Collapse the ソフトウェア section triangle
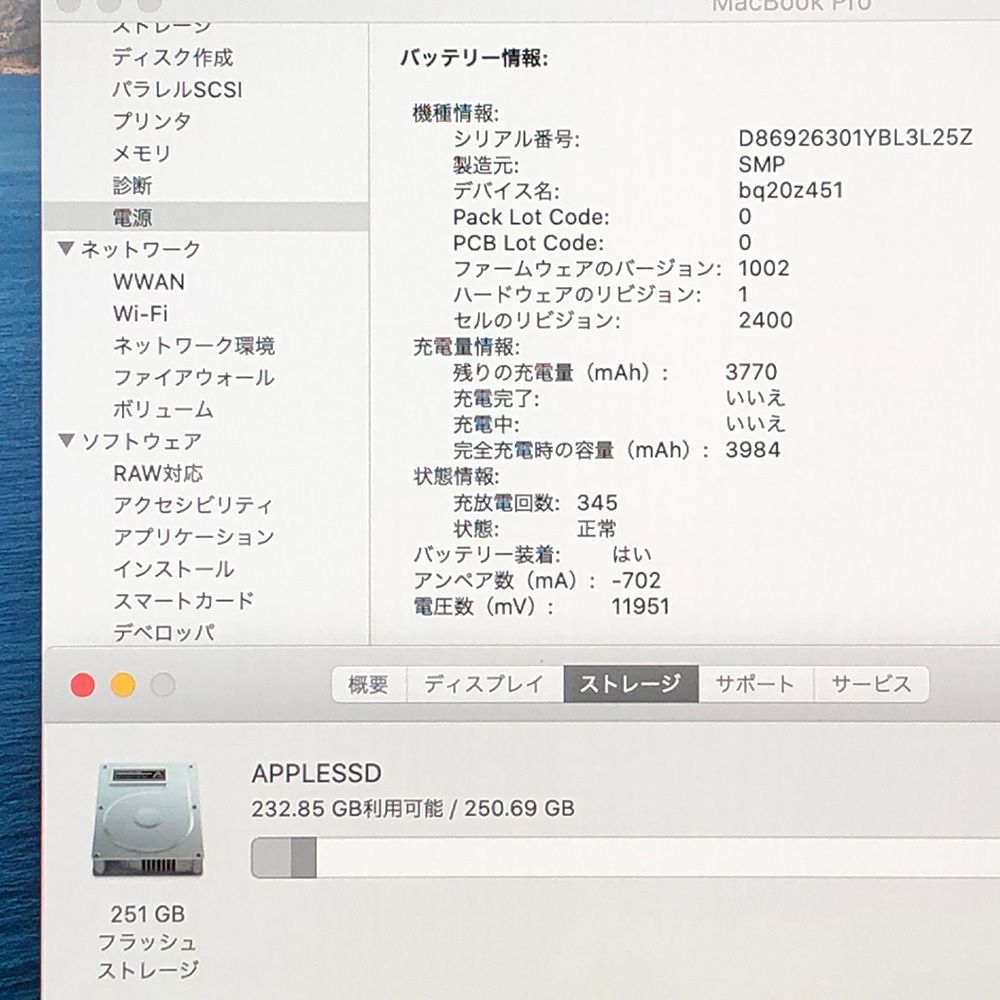Image resolution: width=1000 pixels, height=1000 pixels. 66,440
